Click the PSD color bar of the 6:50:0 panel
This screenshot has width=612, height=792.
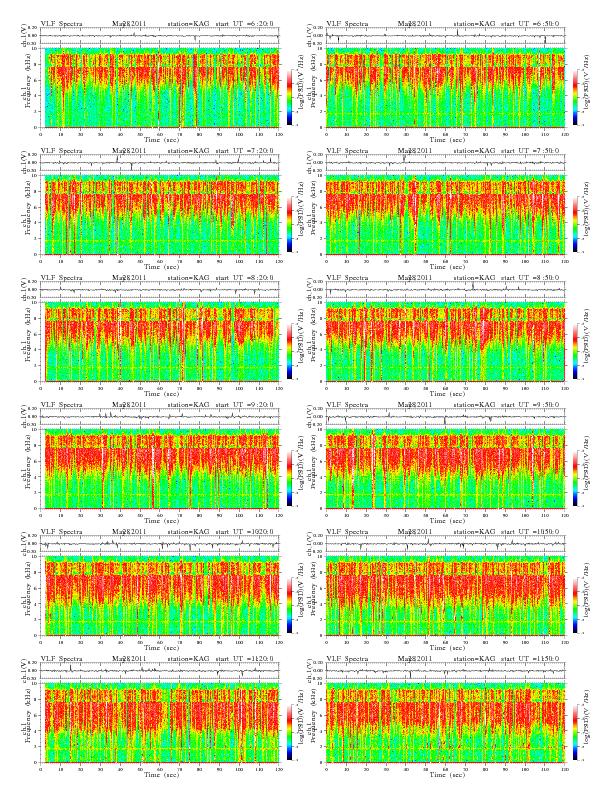point(575,97)
